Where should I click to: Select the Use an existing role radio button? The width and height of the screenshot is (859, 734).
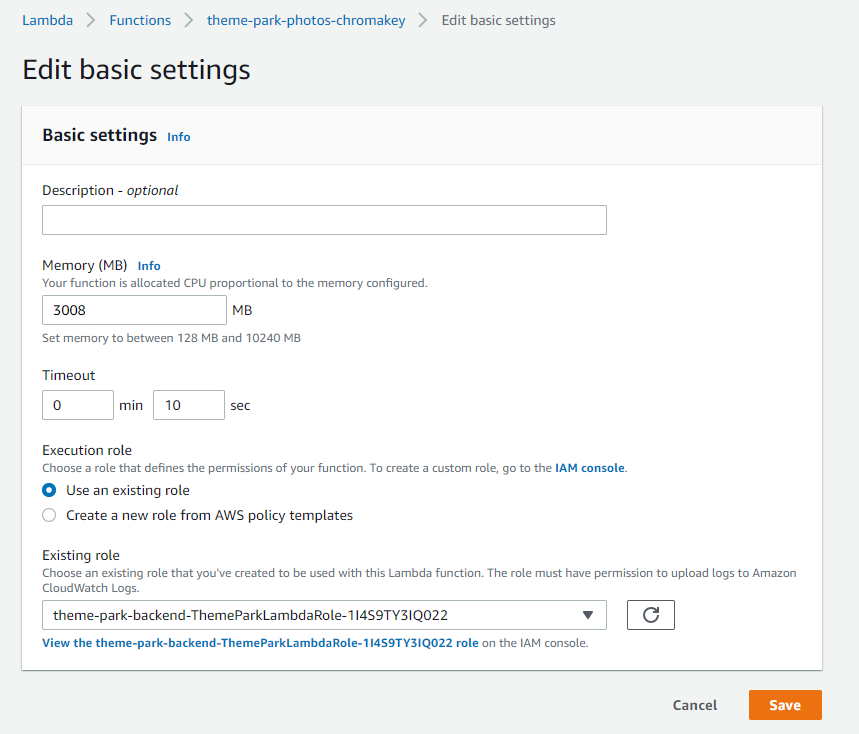pos(49,490)
